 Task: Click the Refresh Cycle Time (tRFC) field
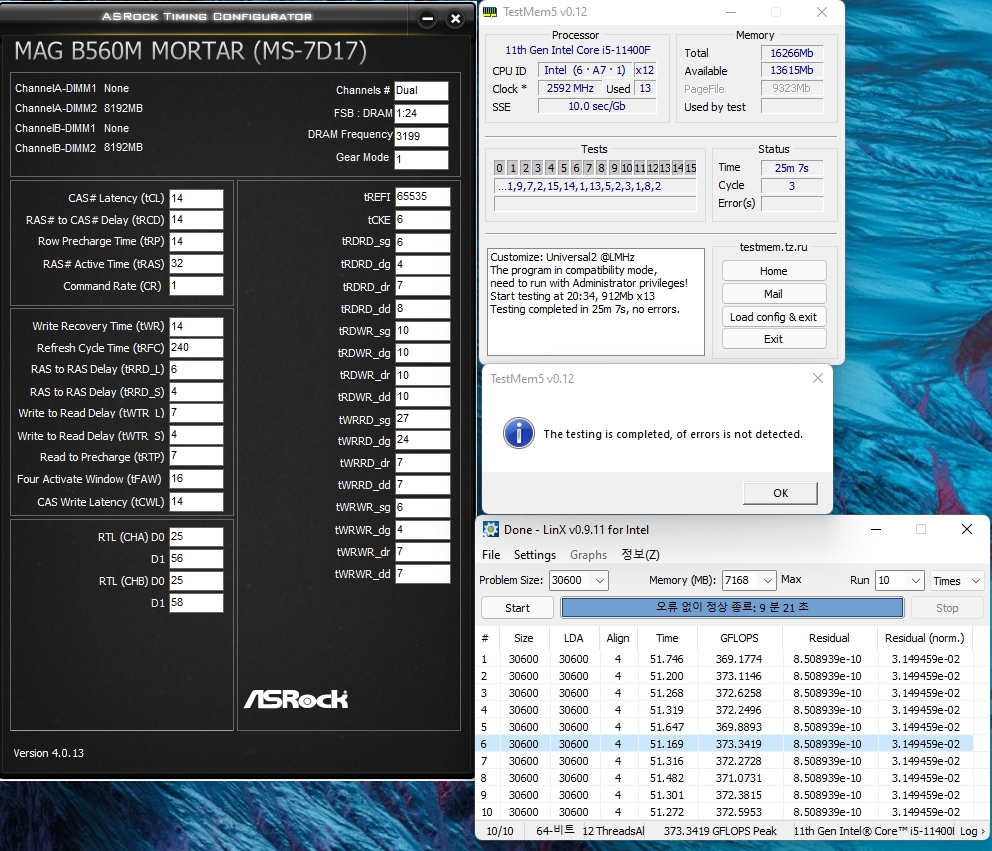196,347
